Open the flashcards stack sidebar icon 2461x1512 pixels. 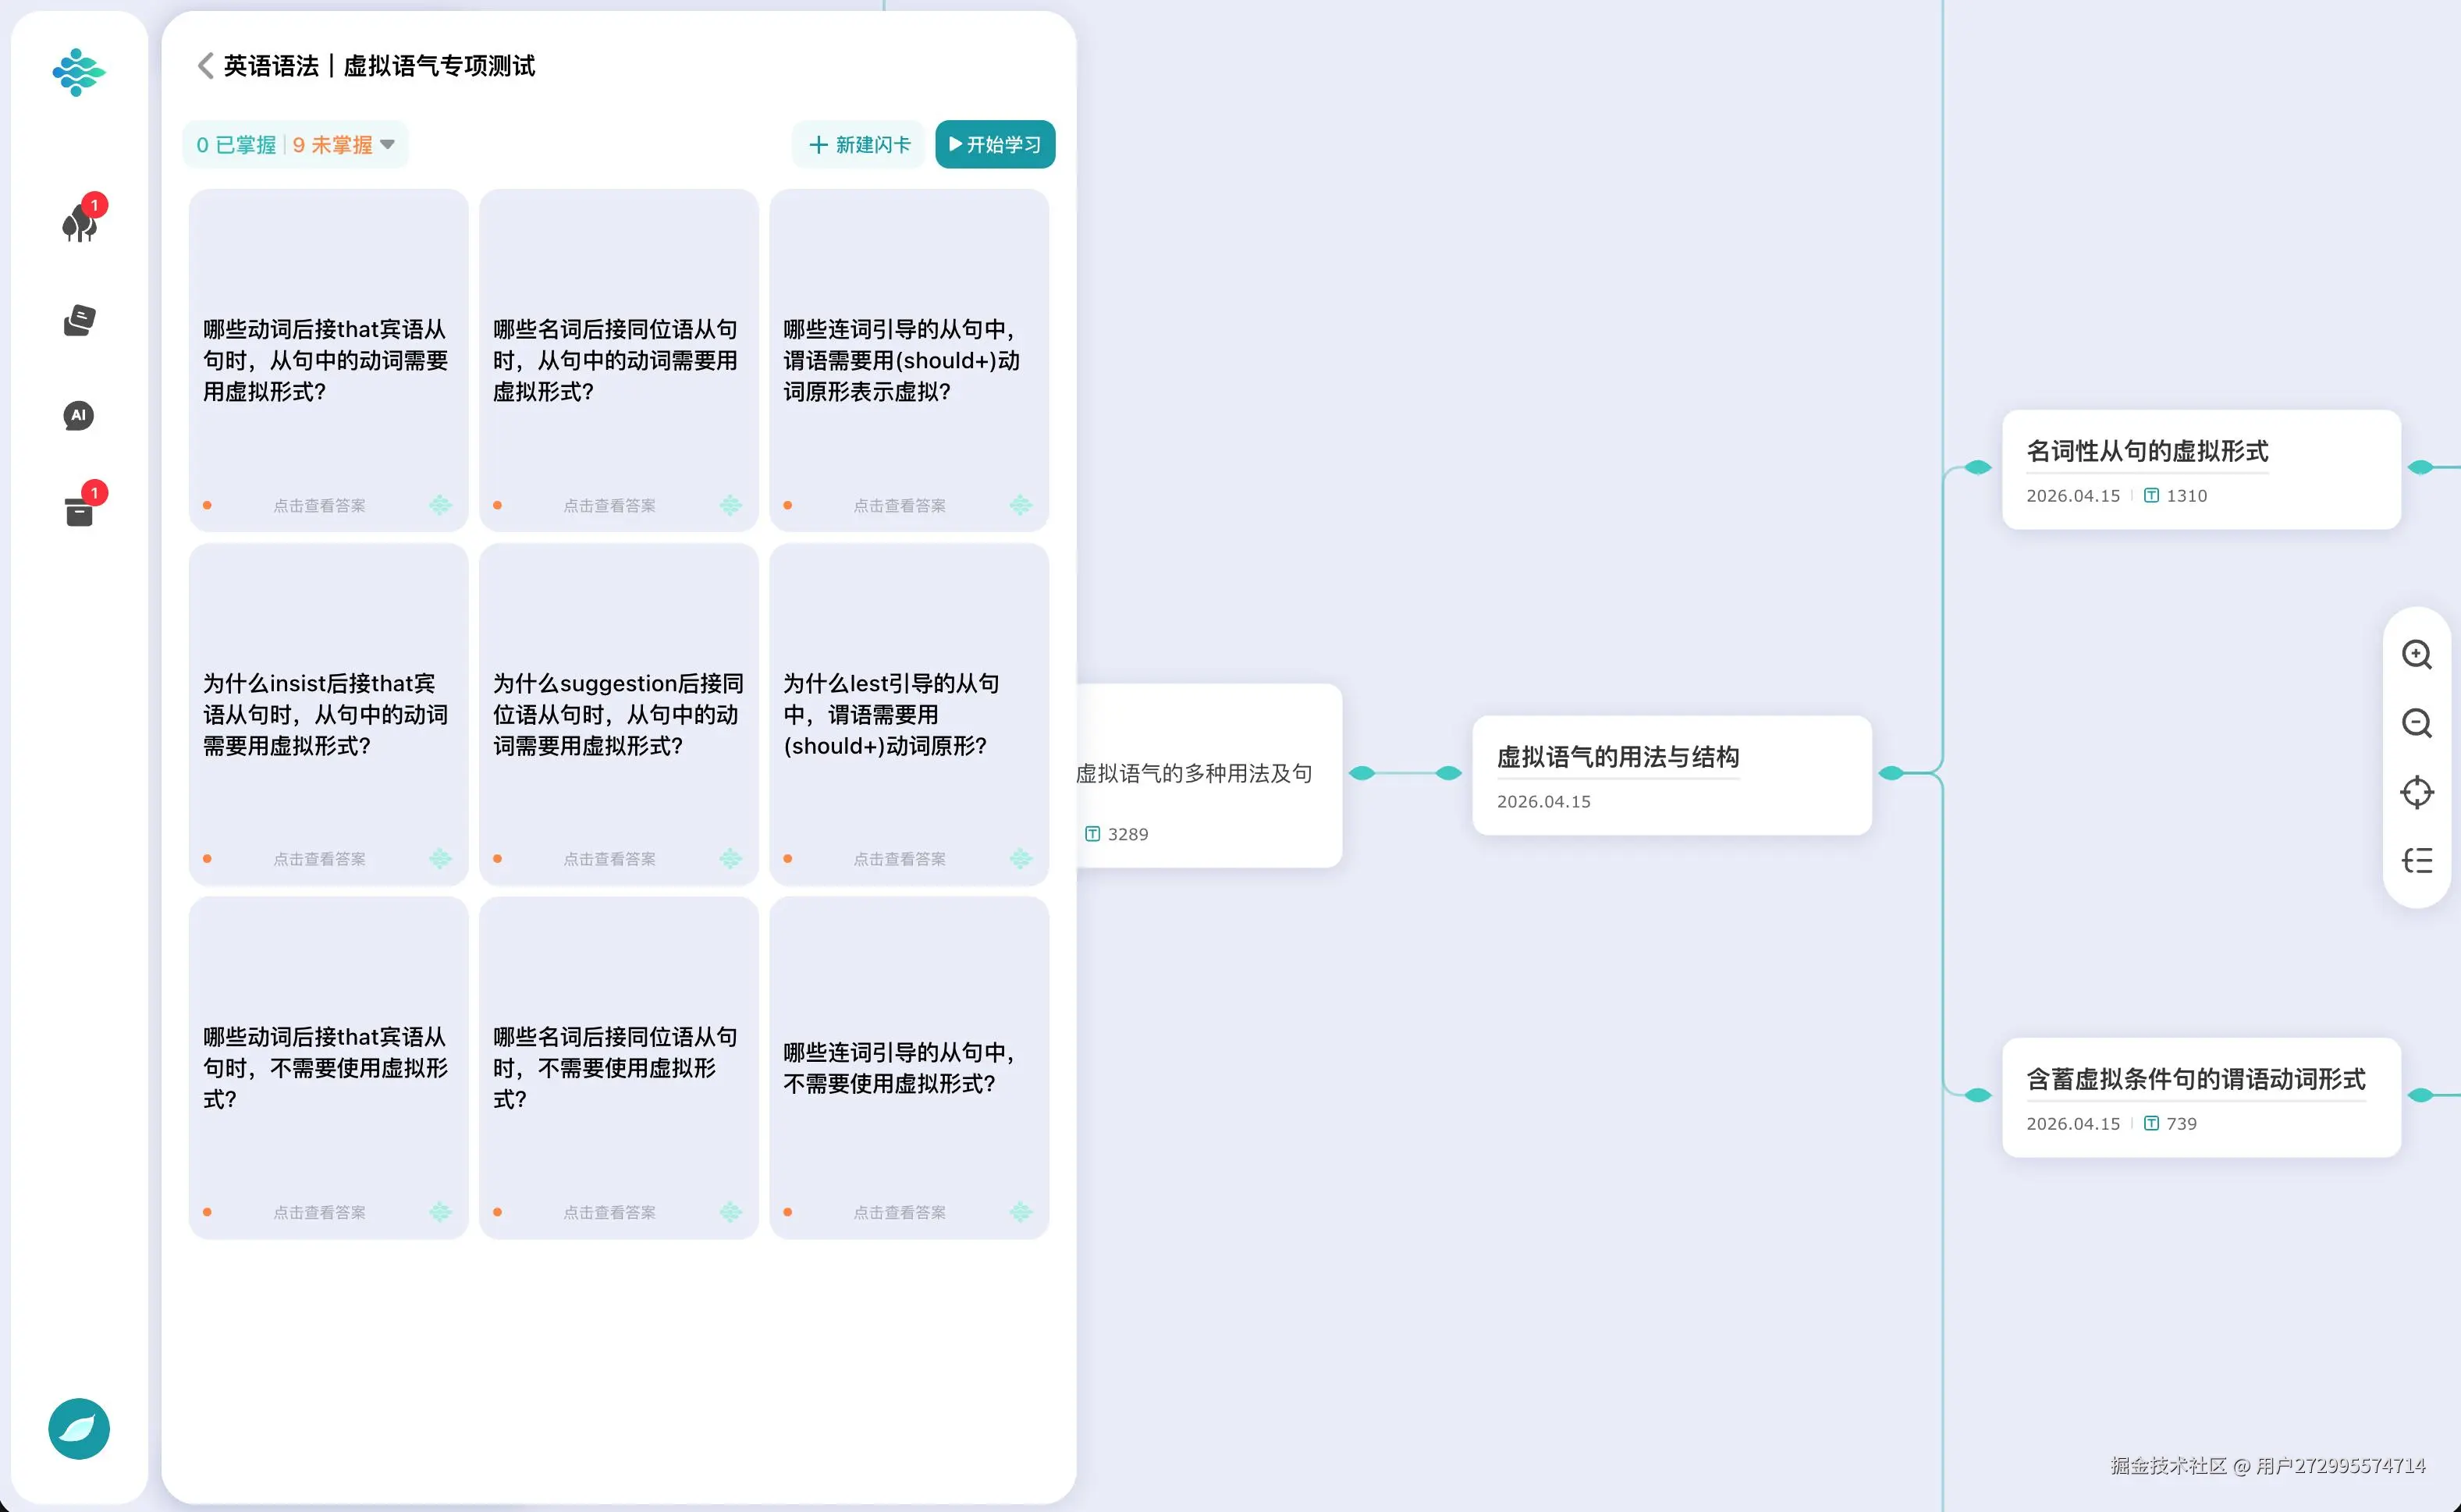79,320
